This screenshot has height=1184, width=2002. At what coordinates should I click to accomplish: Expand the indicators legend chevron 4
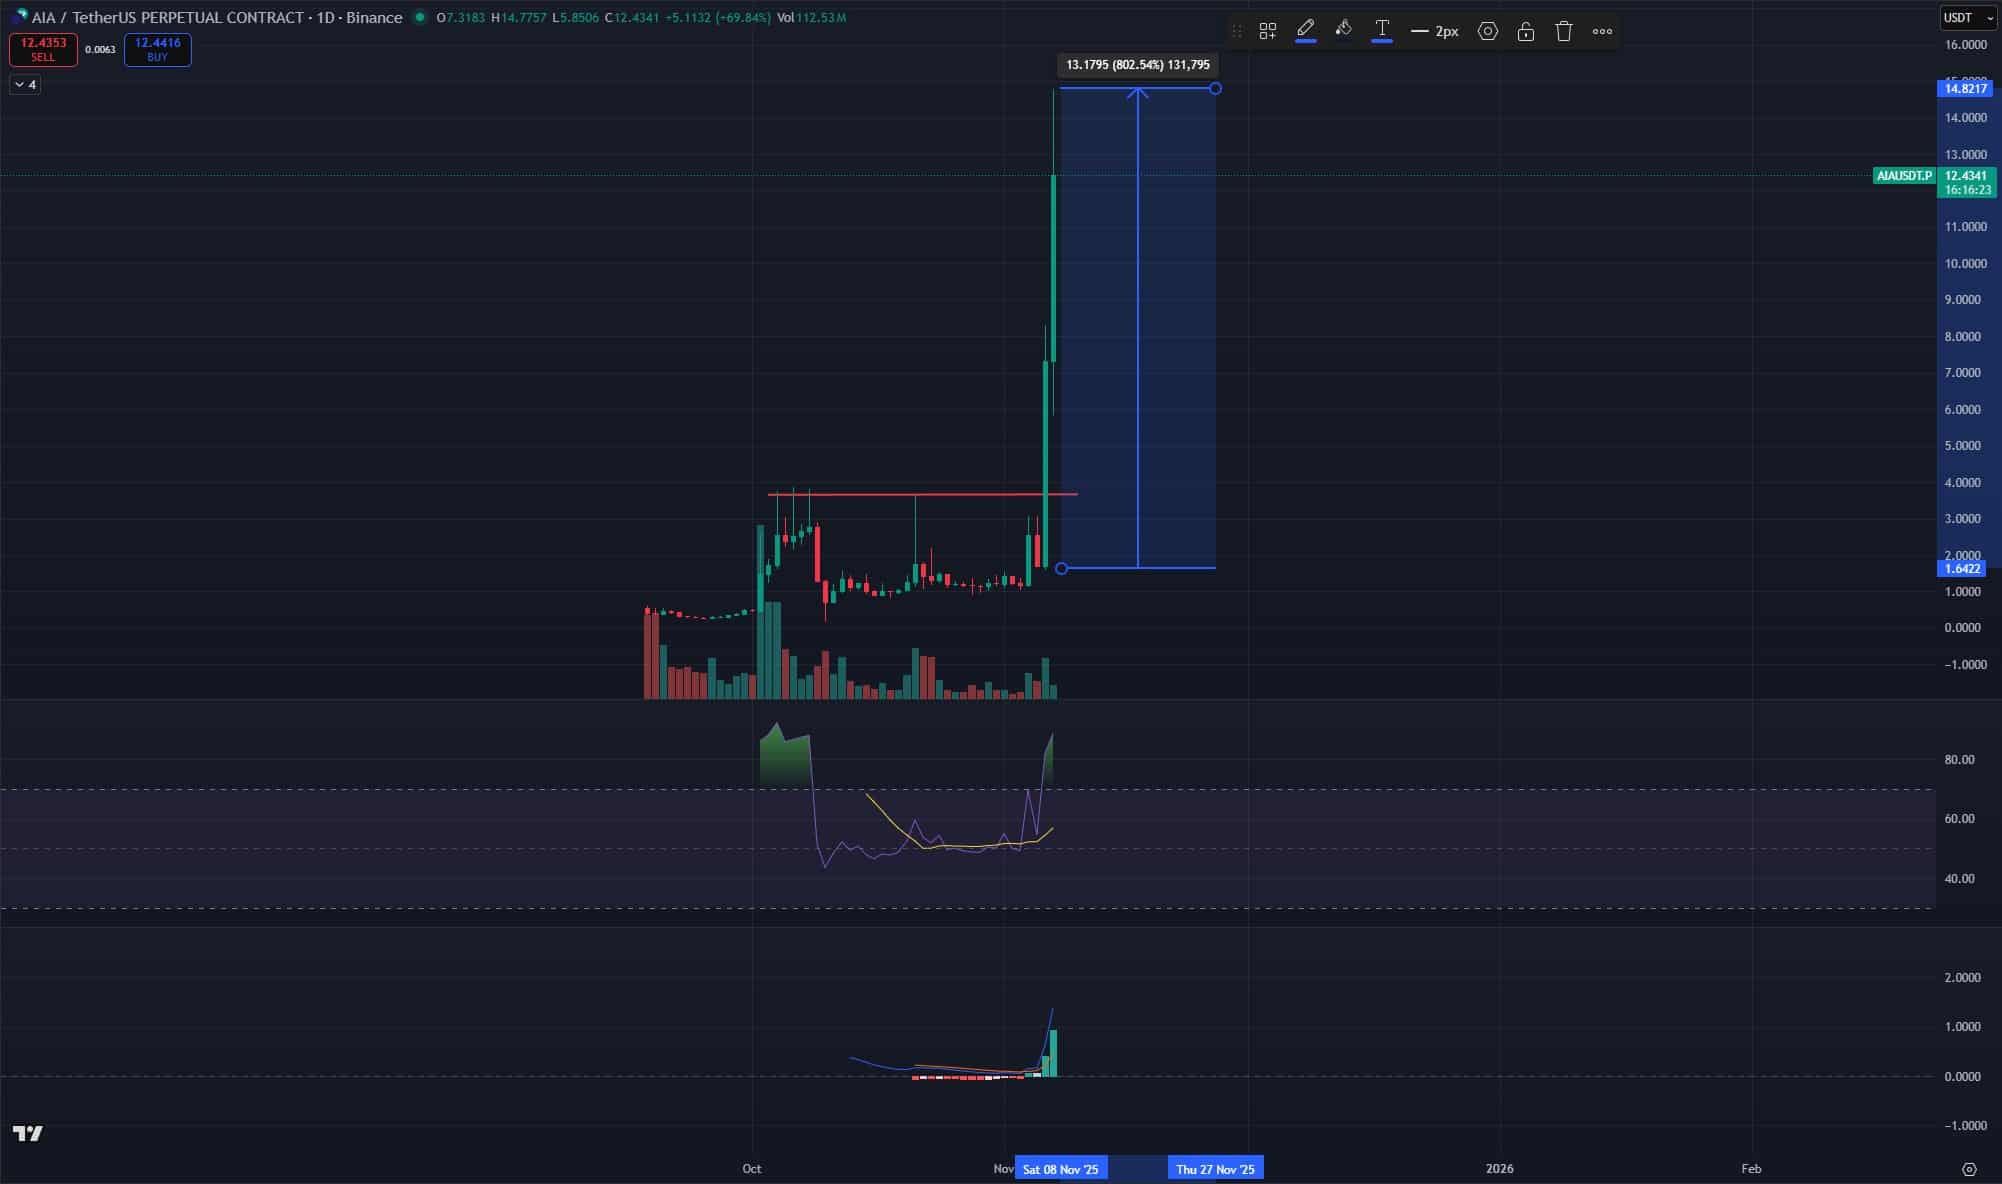point(25,85)
